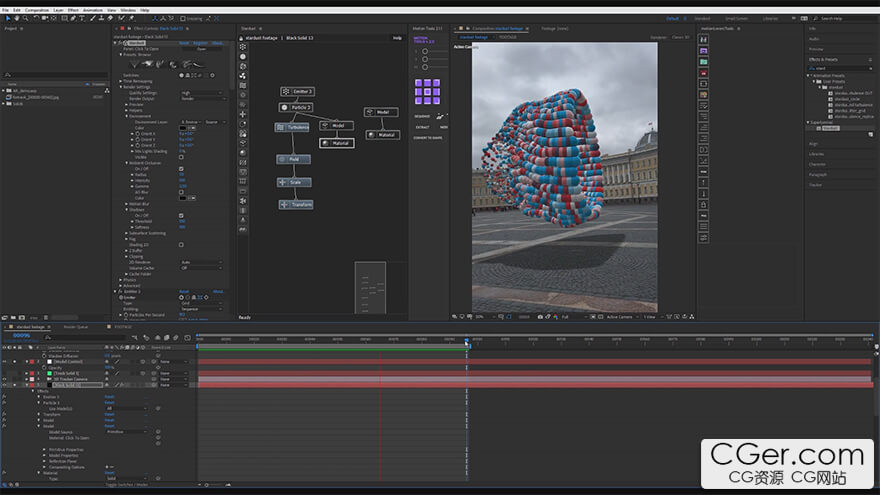The width and height of the screenshot is (880, 495).
Task: Click the snapshot camera icon under viewer
Action: pyautogui.click(x=540, y=317)
